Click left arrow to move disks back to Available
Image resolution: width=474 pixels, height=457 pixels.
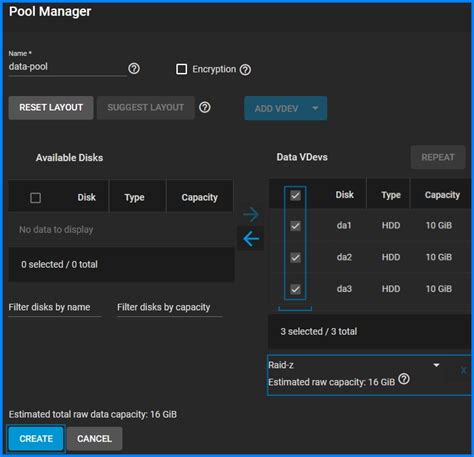pyautogui.click(x=251, y=239)
